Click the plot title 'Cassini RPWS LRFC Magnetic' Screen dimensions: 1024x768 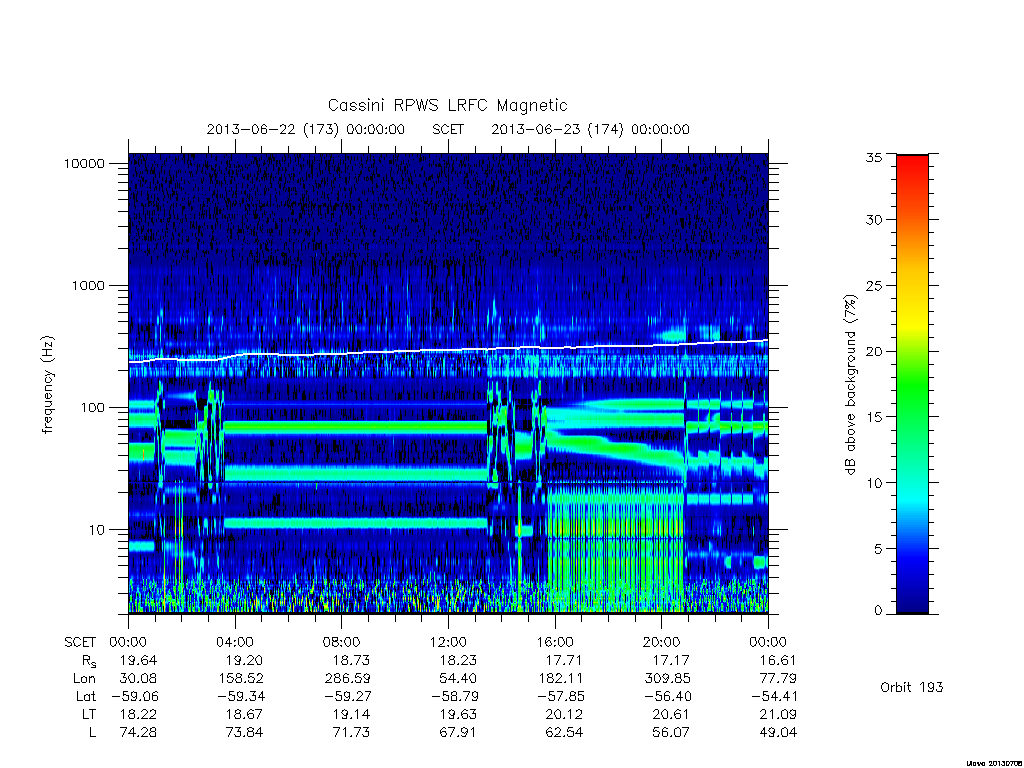tap(447, 105)
